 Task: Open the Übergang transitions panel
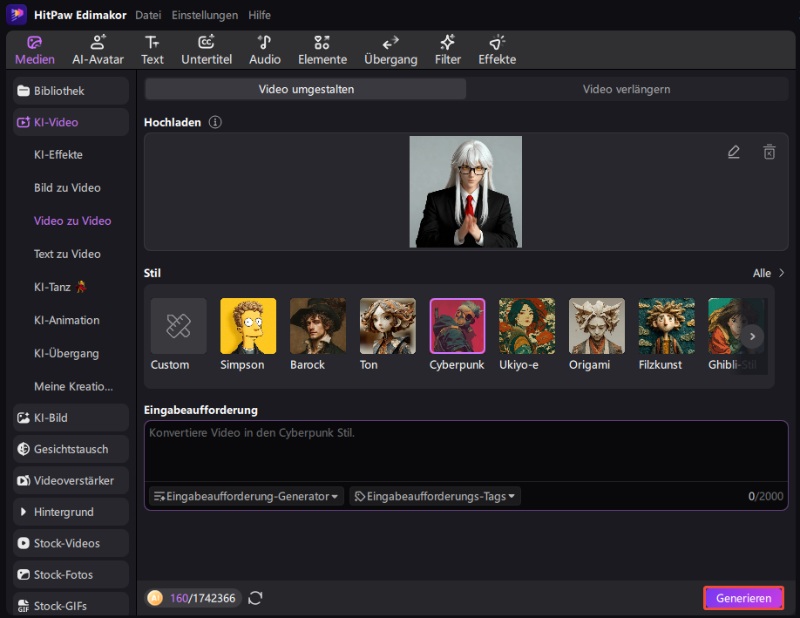pos(390,49)
